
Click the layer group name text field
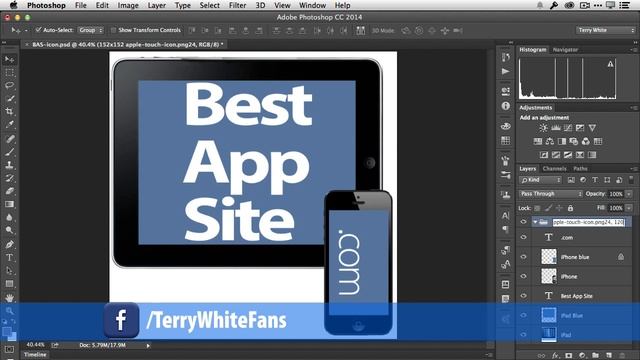pos(589,222)
